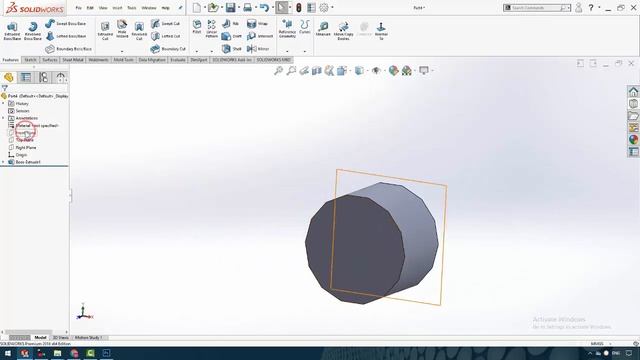Viewport: 640px width, 360px height.
Task: Toggle the menu bar pin
Action: [180, 8]
